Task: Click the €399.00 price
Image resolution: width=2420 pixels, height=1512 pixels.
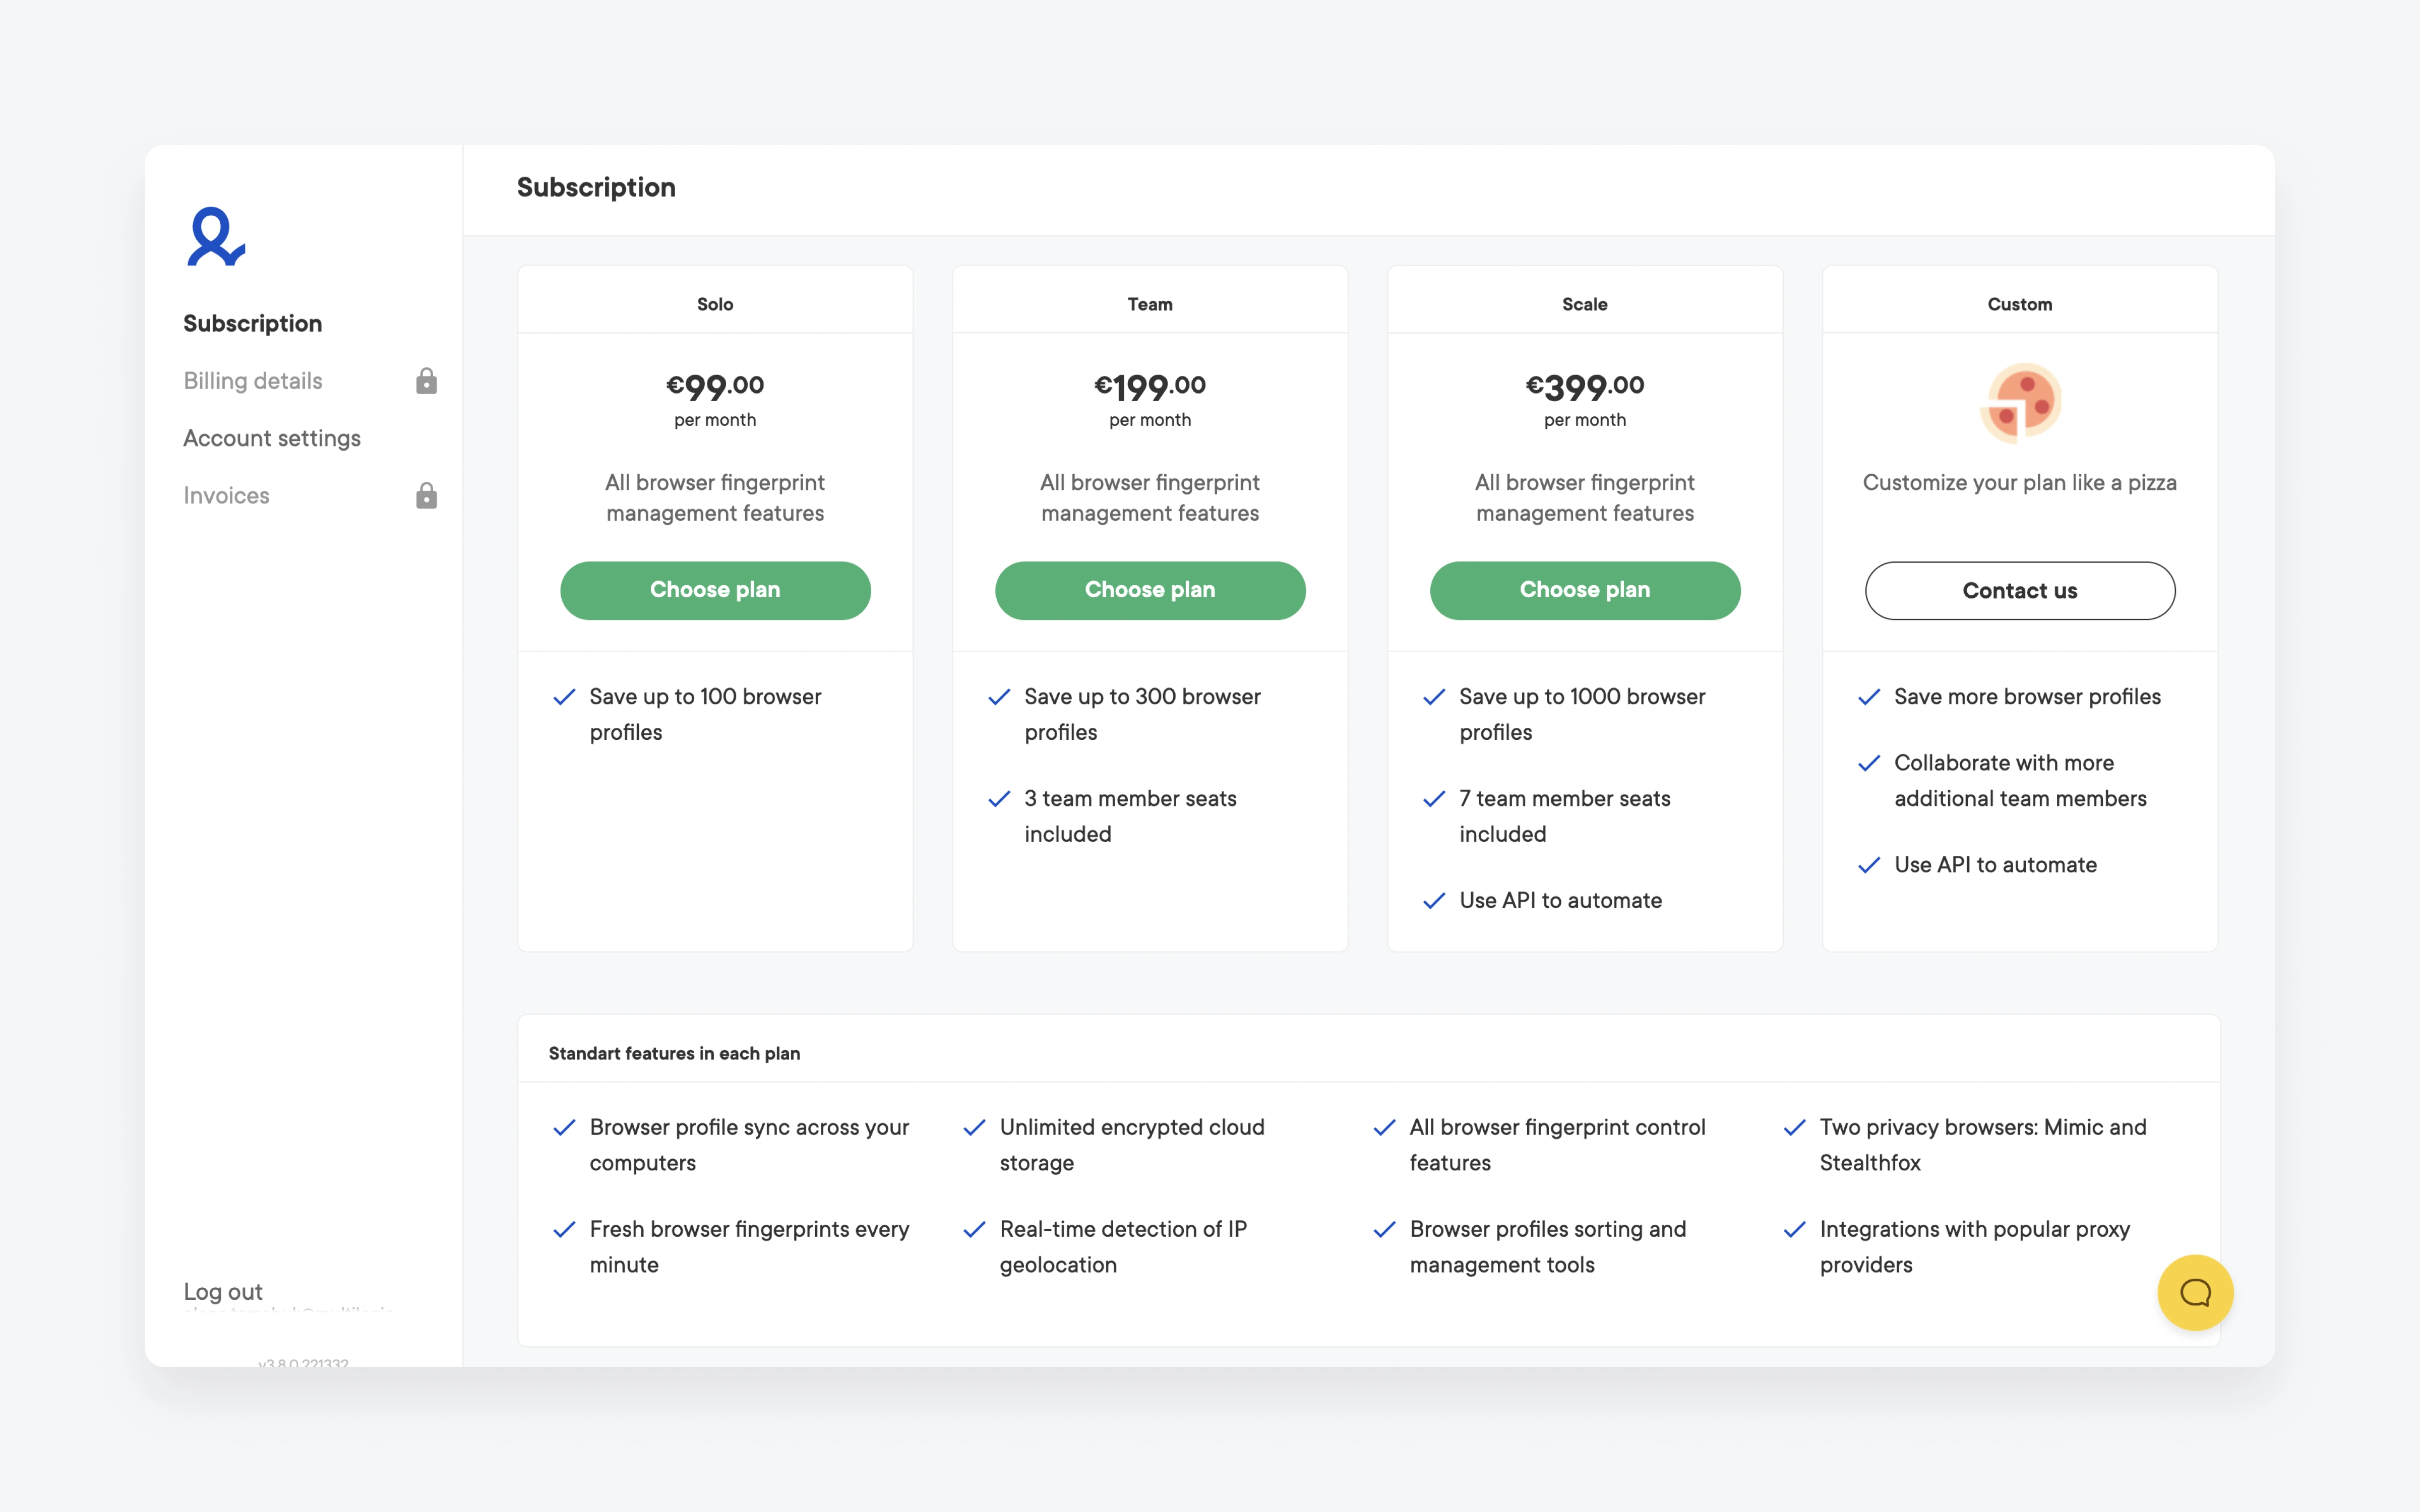Action: tap(1585, 386)
